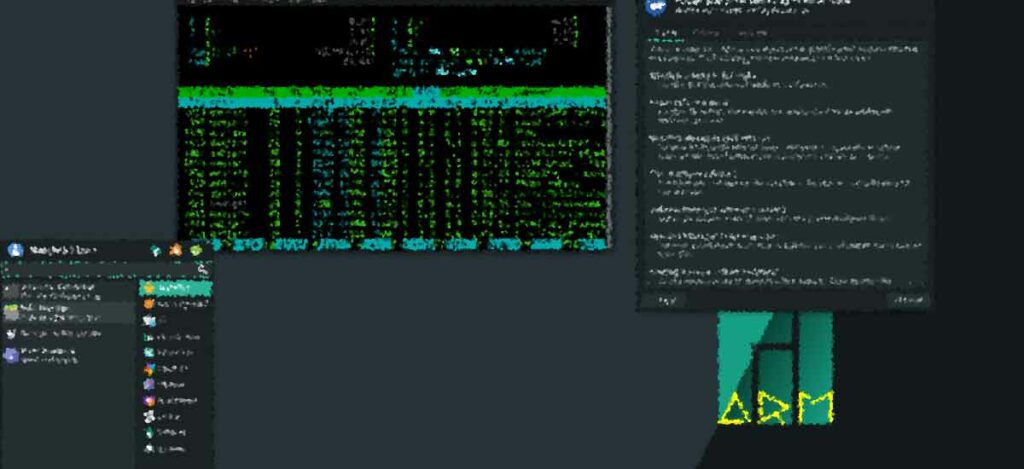Open launcher category with pink-orange round icon
Viewport: 1024px width, 469px height.
(x=175, y=400)
